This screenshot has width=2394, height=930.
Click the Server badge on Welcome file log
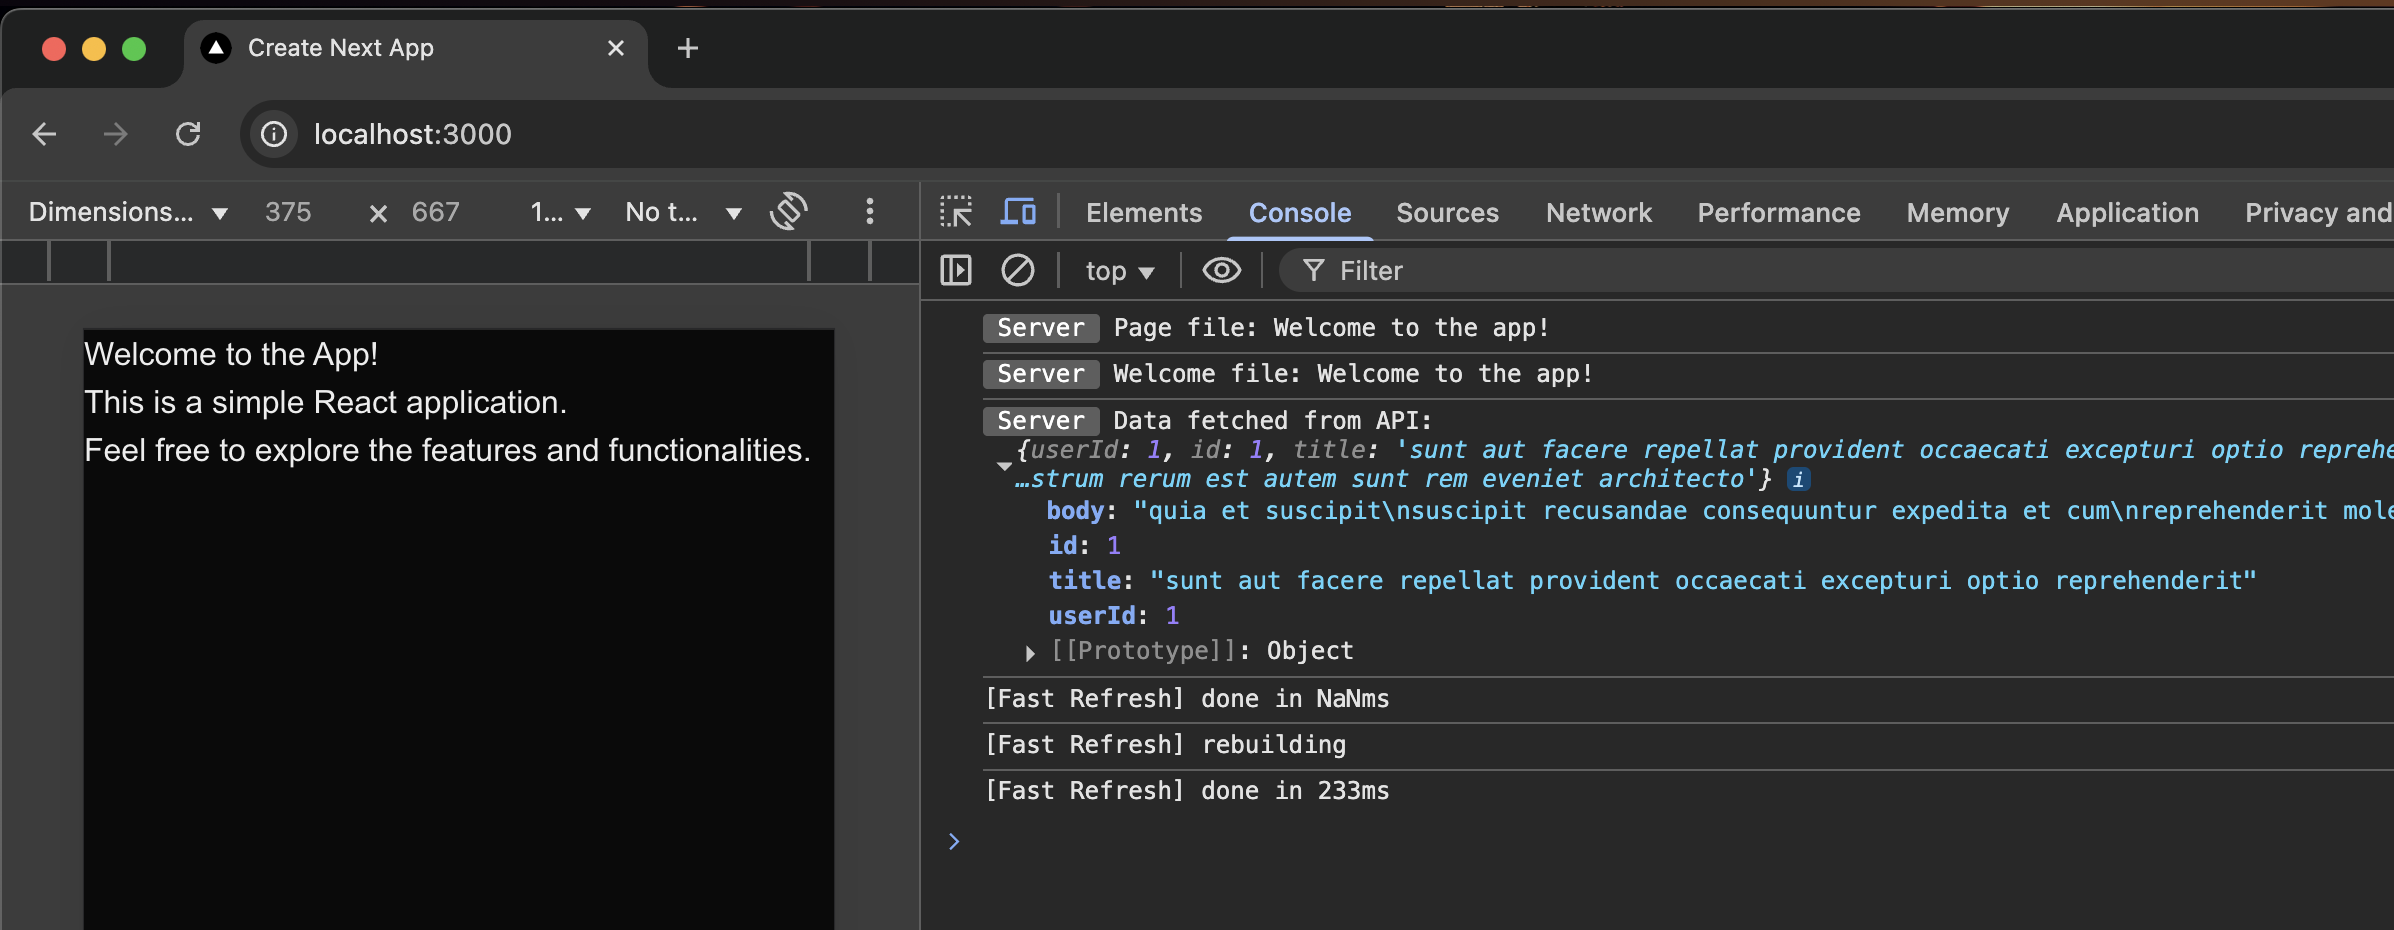pos(1041,374)
